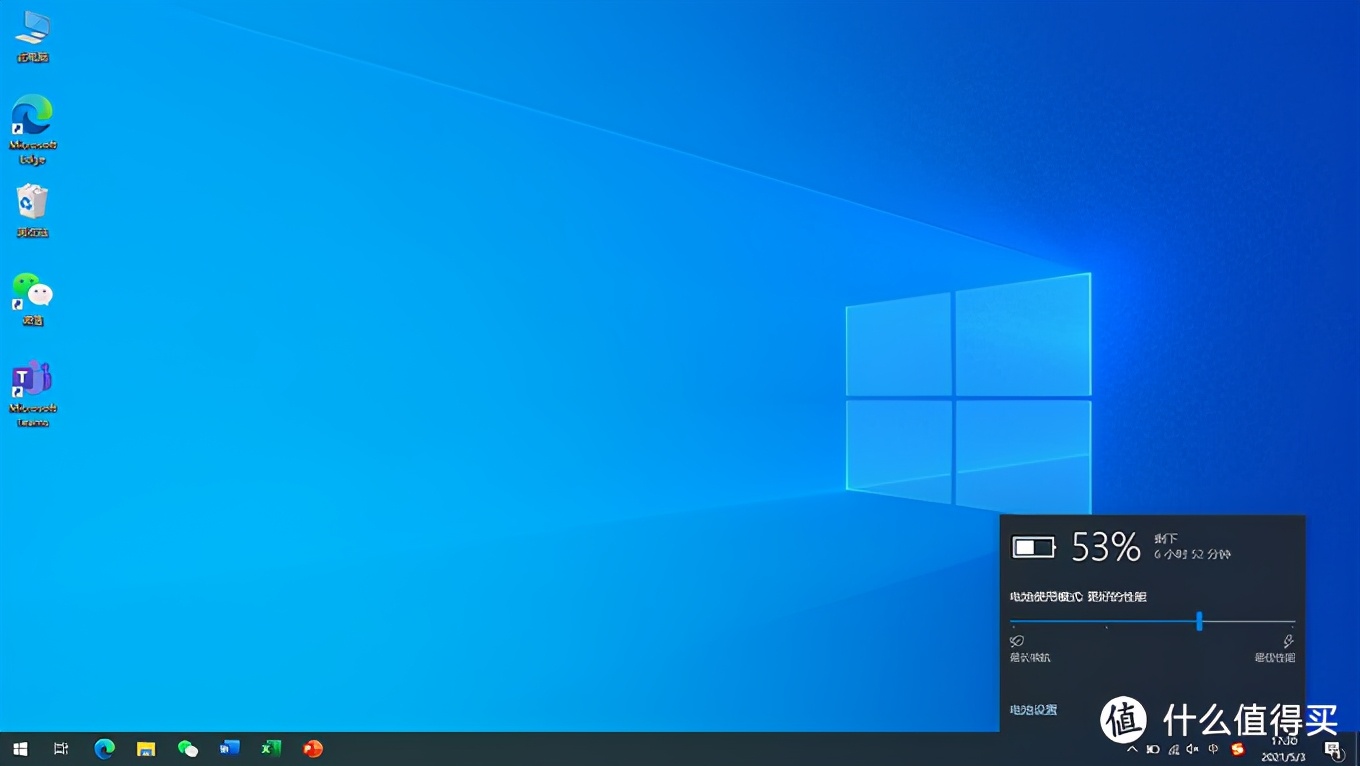Screen dimensions: 1360x766
Task: Click the battery power mode slider handle
Action: click(1199, 622)
